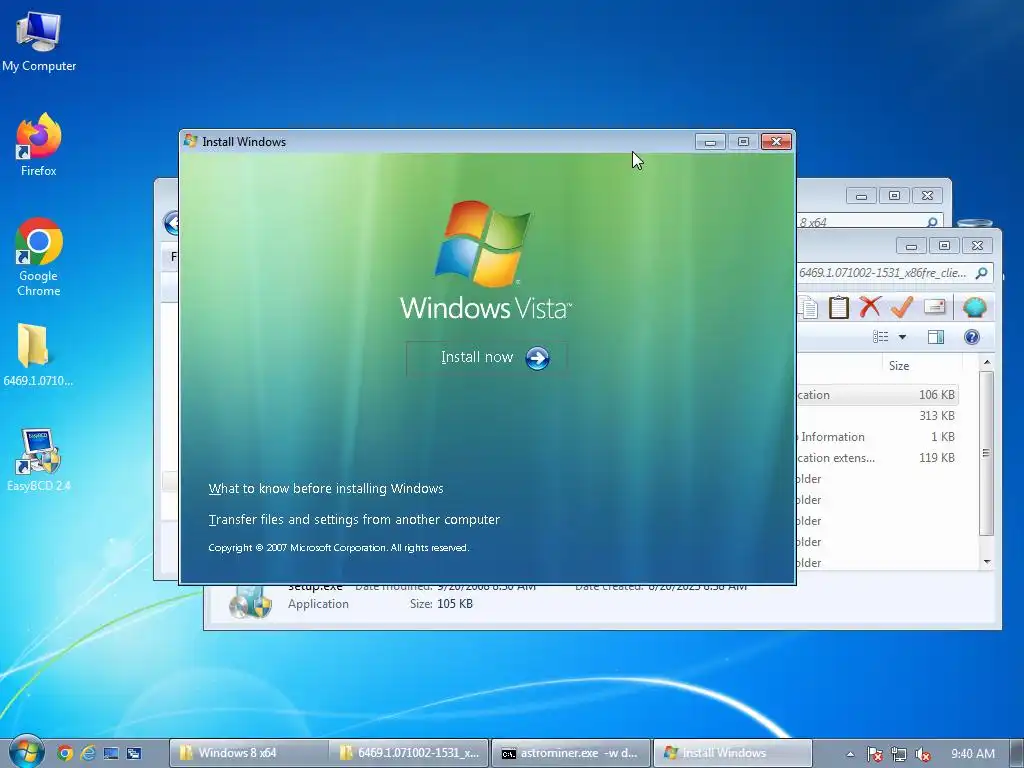Open the 6469.1.0710... desktop folder

(x=38, y=355)
